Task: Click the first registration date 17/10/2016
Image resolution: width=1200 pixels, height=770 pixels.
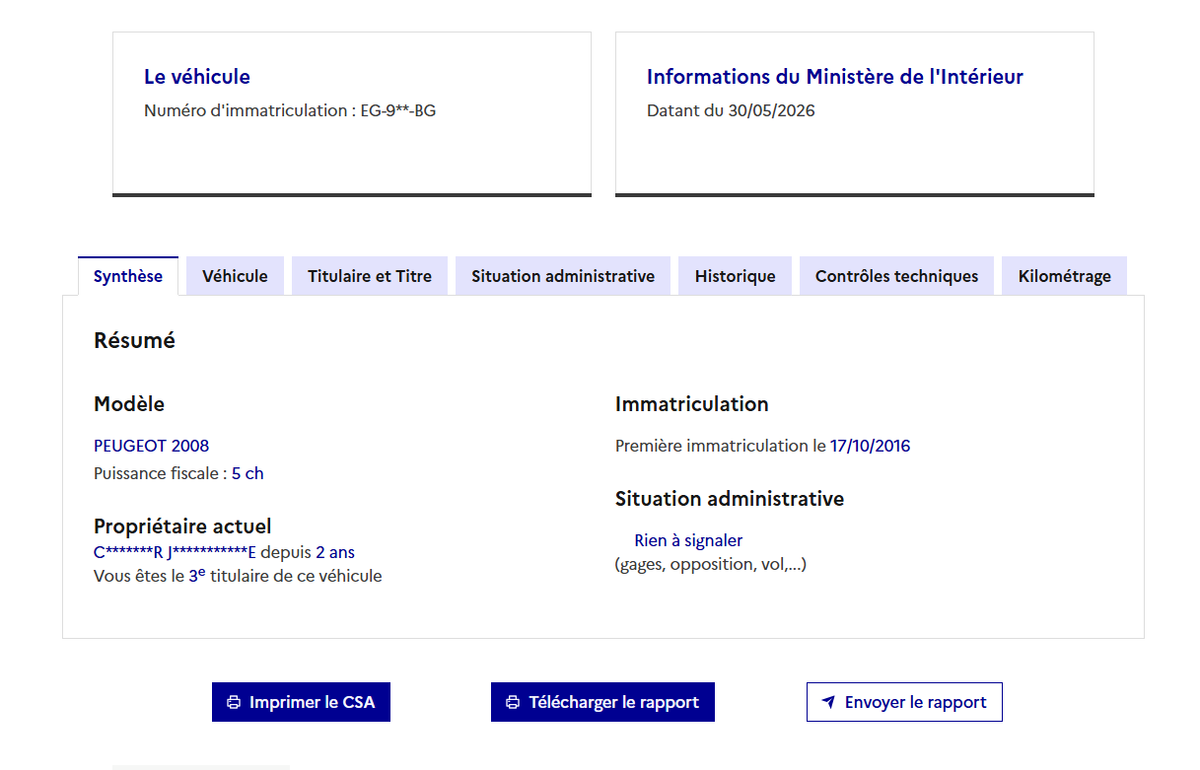Action: (x=870, y=446)
